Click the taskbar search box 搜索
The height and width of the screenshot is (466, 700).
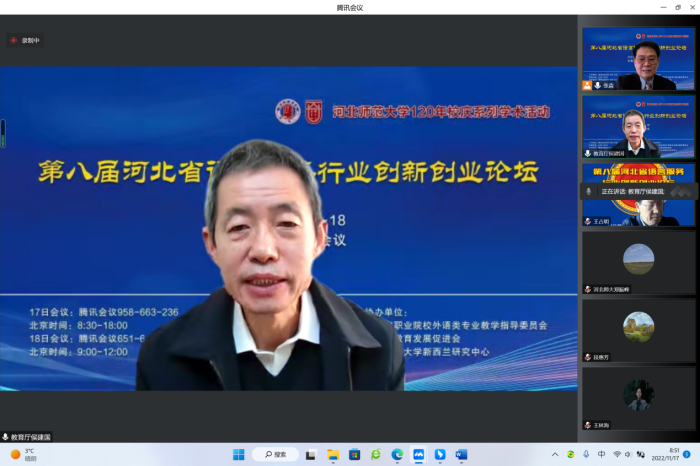coord(275,454)
